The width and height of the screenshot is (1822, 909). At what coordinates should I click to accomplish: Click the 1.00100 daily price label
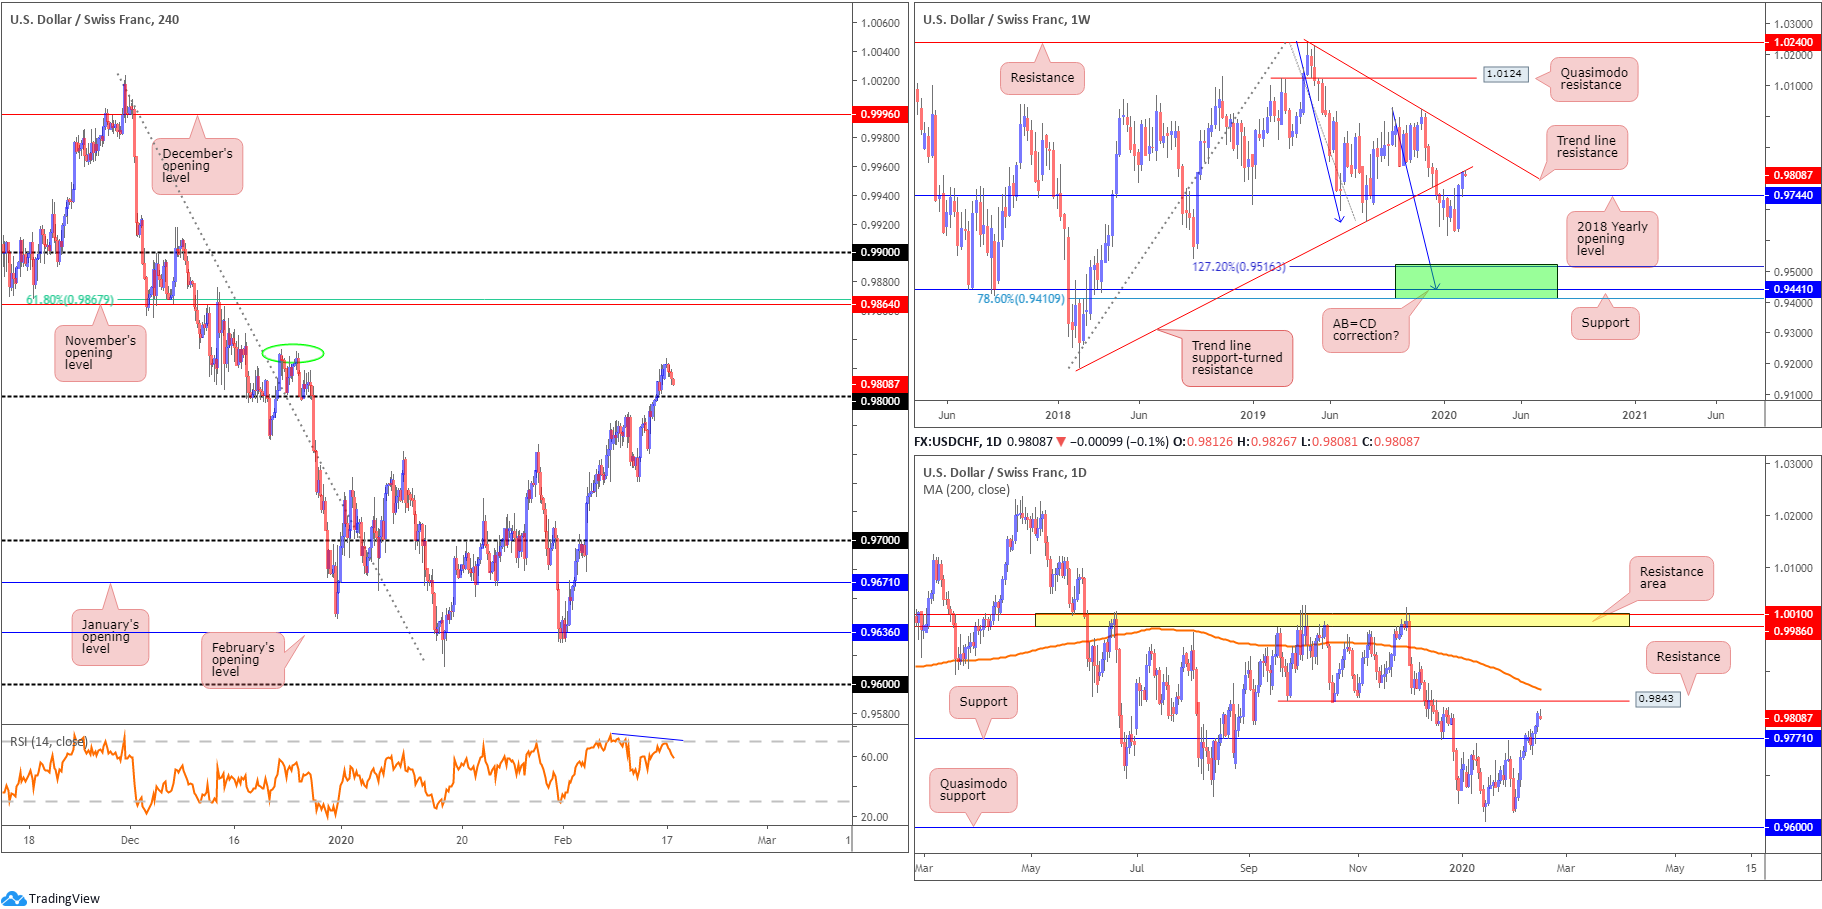(1793, 614)
